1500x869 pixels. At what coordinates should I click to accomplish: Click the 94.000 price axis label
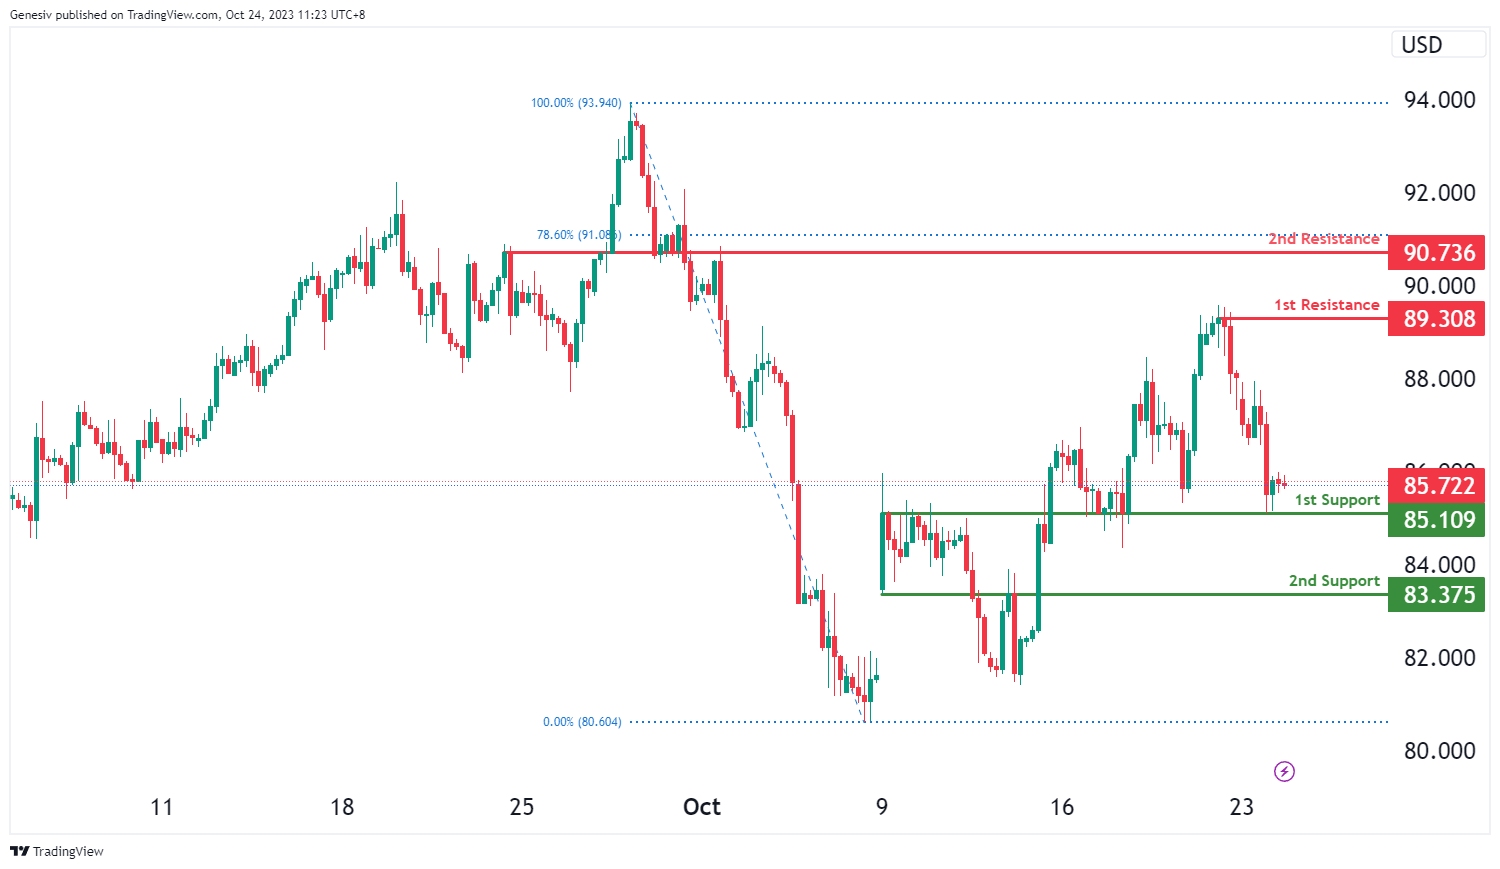click(x=1439, y=100)
